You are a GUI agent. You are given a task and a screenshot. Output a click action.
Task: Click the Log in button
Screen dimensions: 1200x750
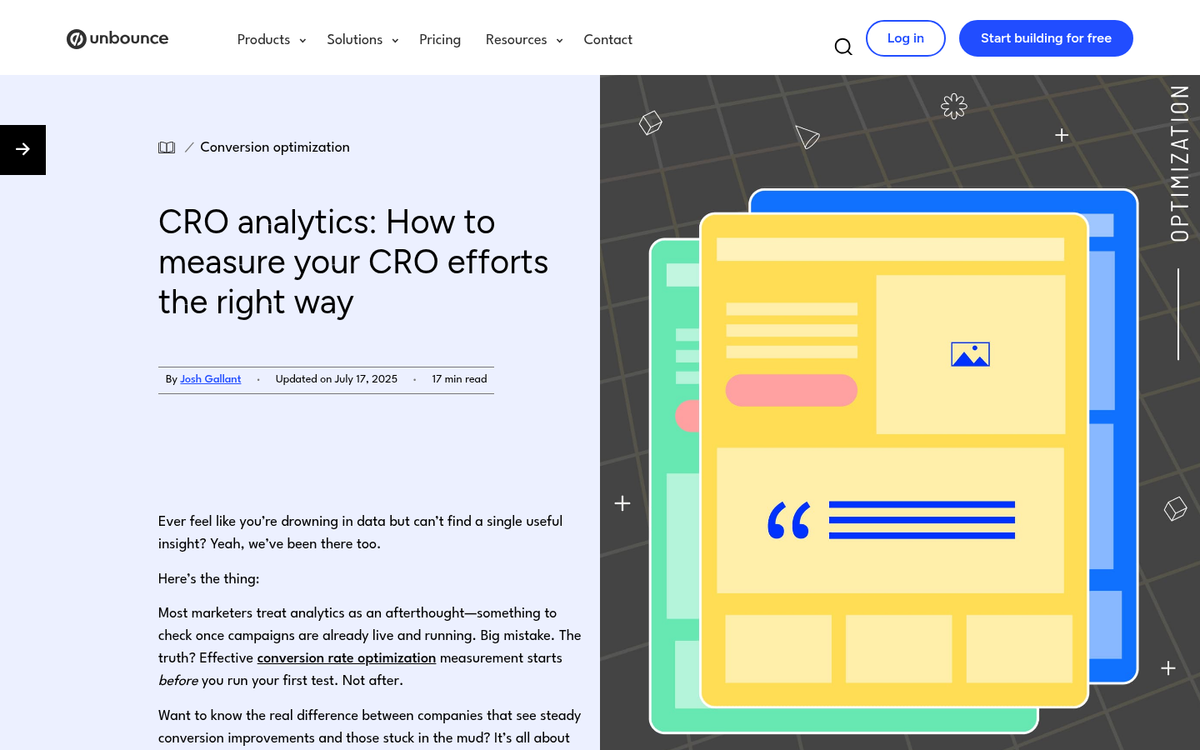pos(905,38)
